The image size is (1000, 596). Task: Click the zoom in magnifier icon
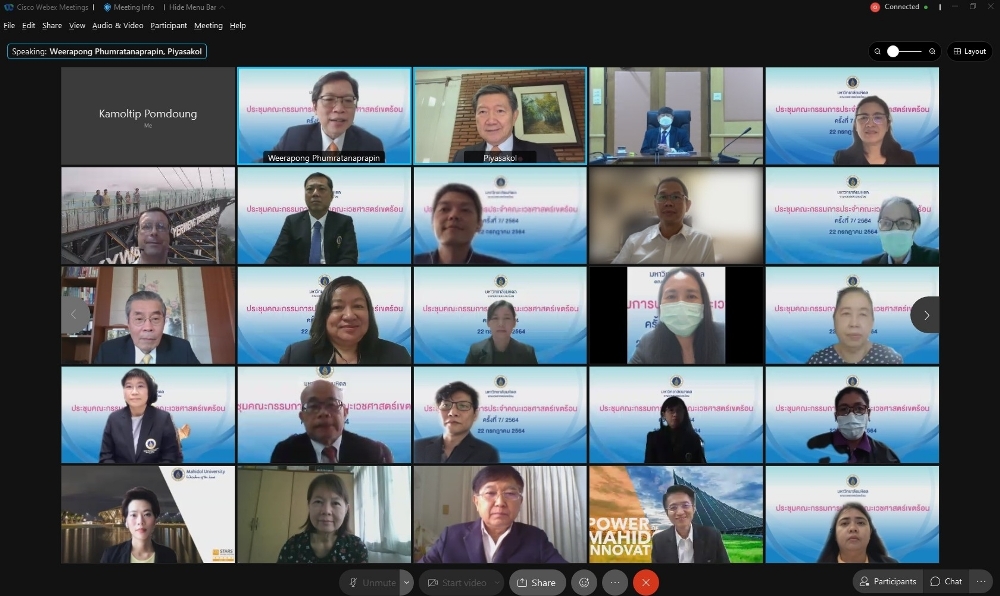[x=932, y=51]
